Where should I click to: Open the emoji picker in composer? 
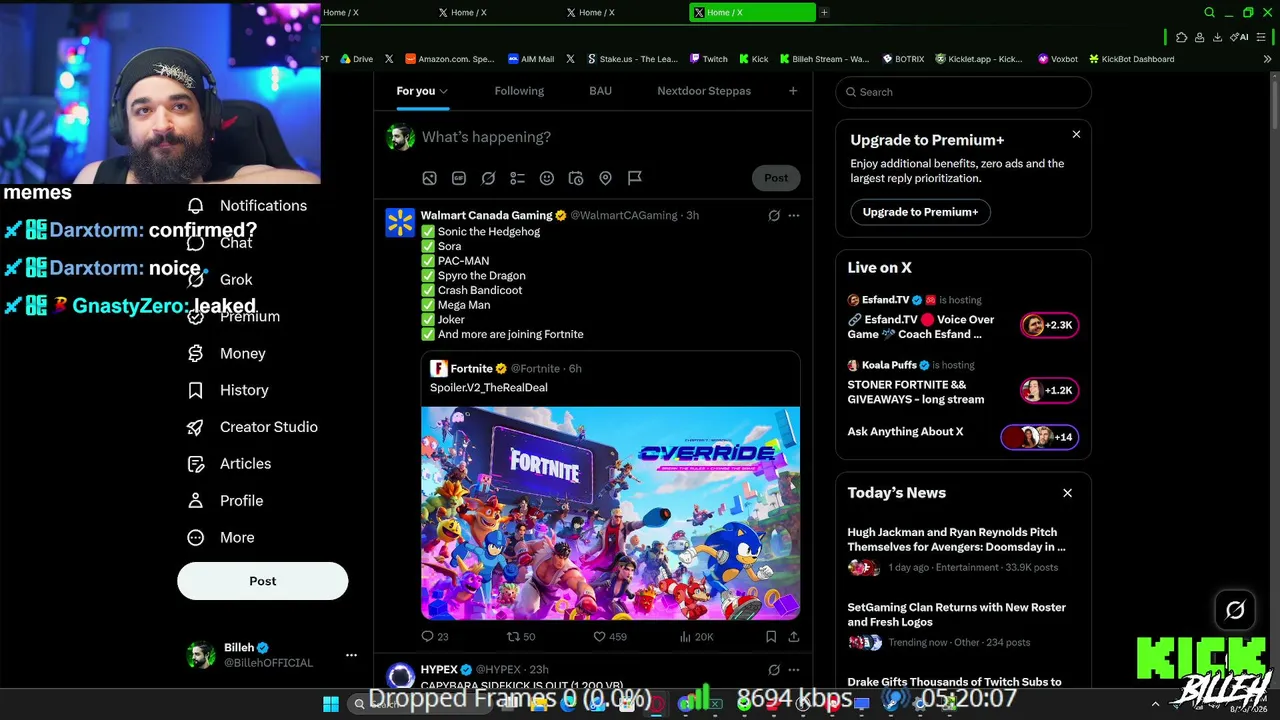tap(547, 178)
